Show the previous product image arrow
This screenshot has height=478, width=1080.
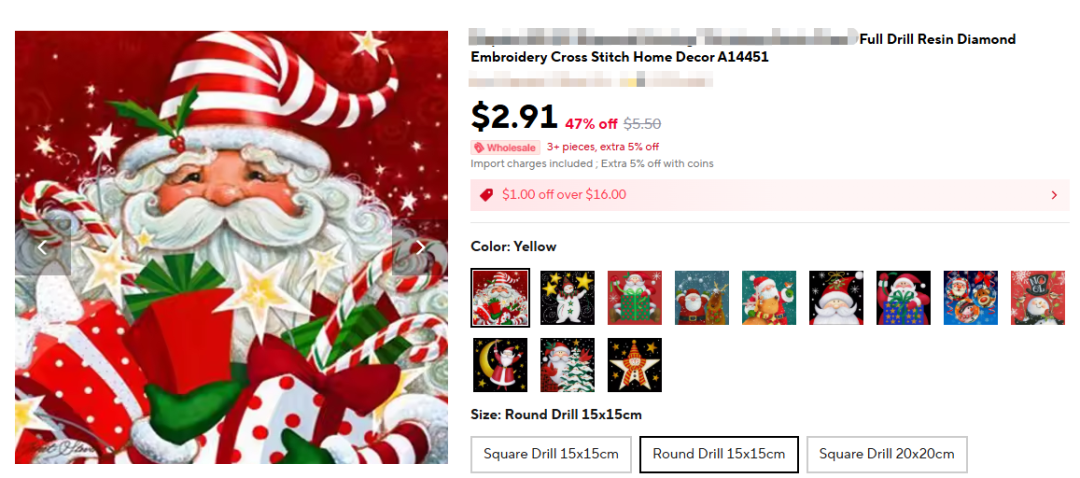coord(43,247)
